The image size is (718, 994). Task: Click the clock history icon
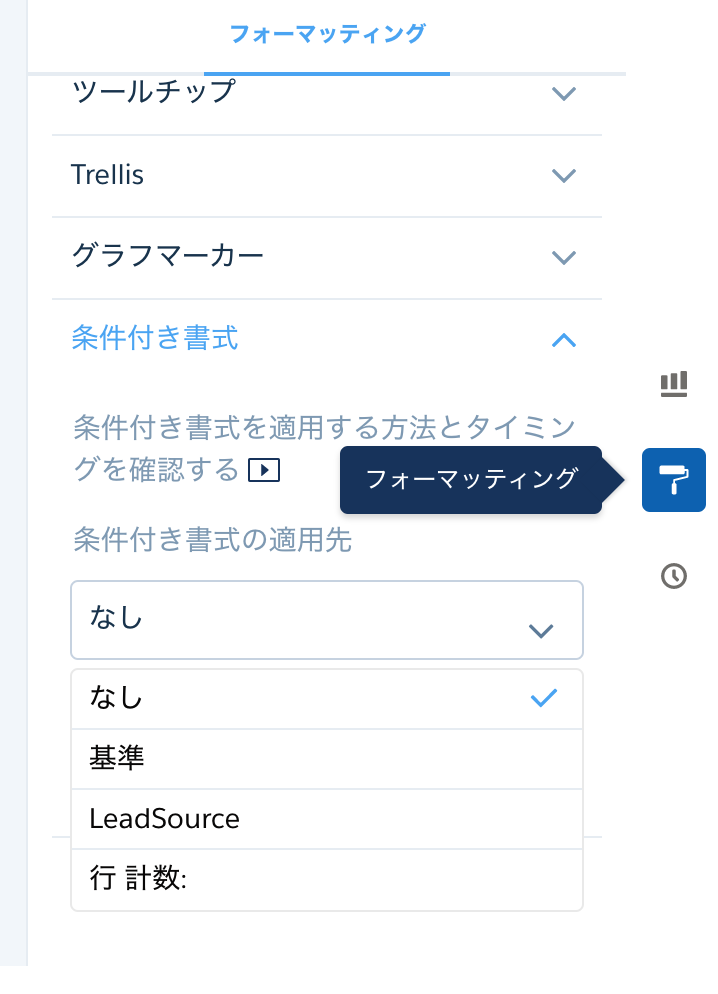[673, 576]
